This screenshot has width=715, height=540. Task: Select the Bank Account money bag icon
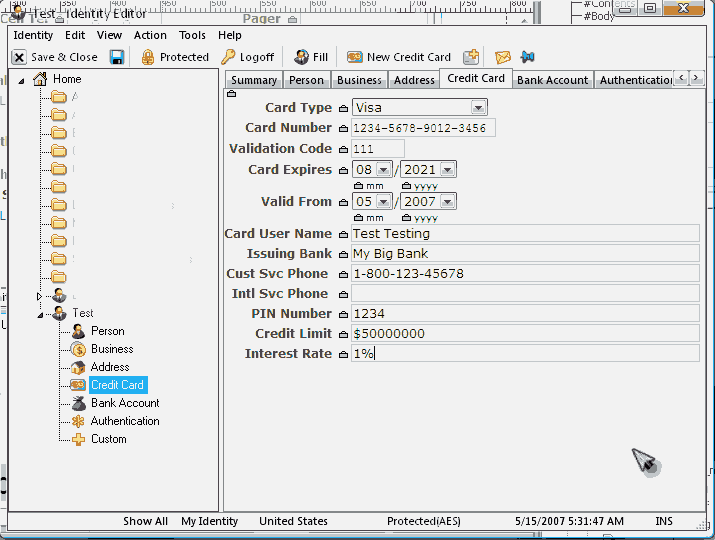[x=78, y=403]
